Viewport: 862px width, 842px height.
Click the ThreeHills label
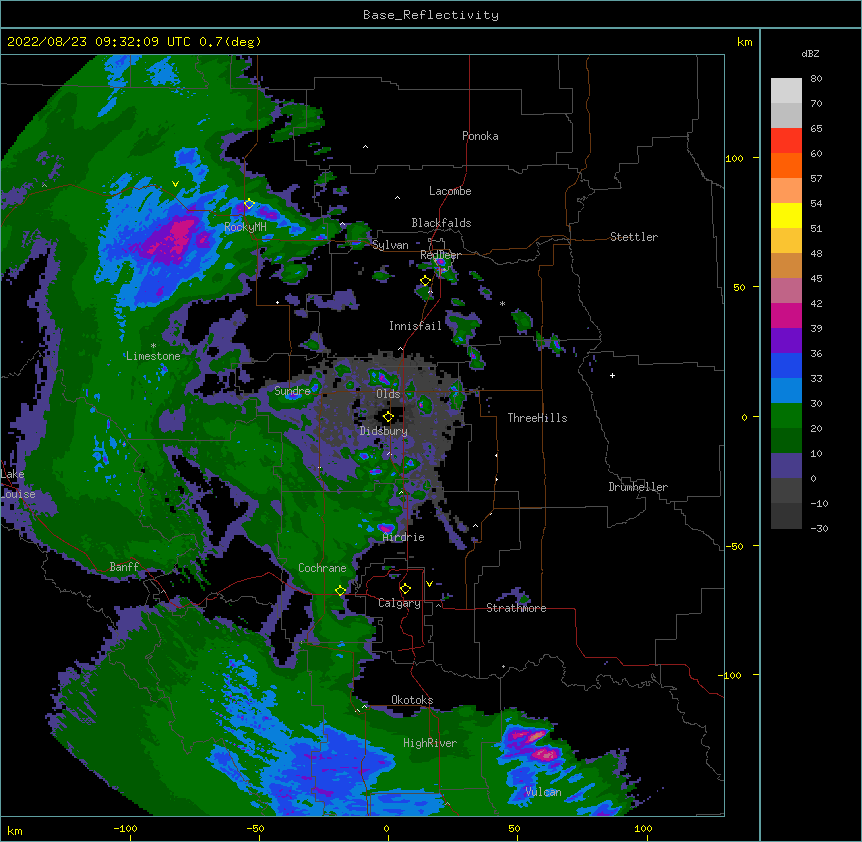[537, 418]
